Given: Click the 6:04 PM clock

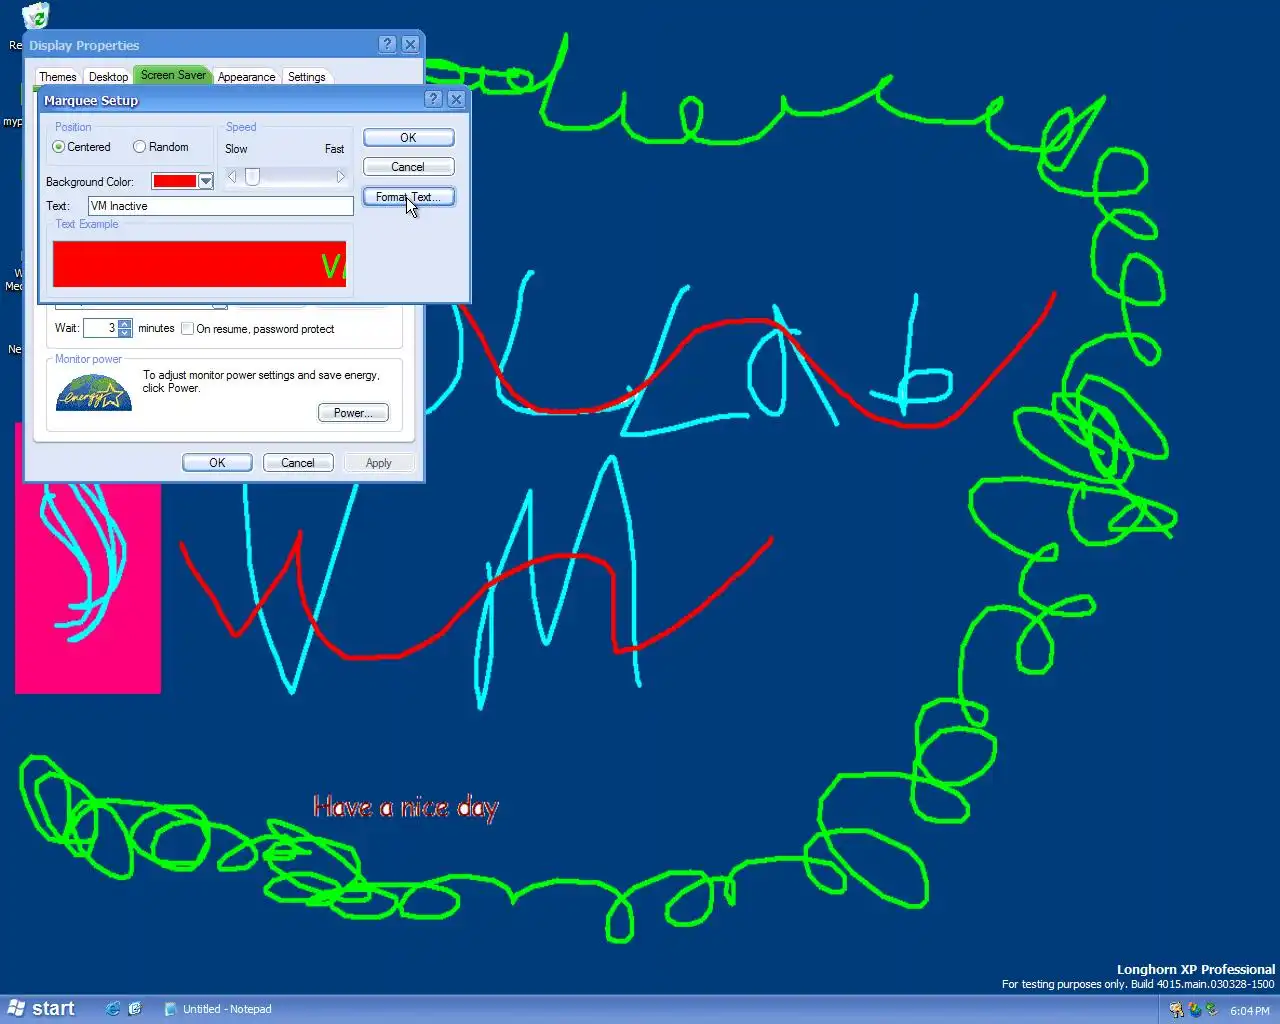Looking at the screenshot, I should pos(1250,1011).
